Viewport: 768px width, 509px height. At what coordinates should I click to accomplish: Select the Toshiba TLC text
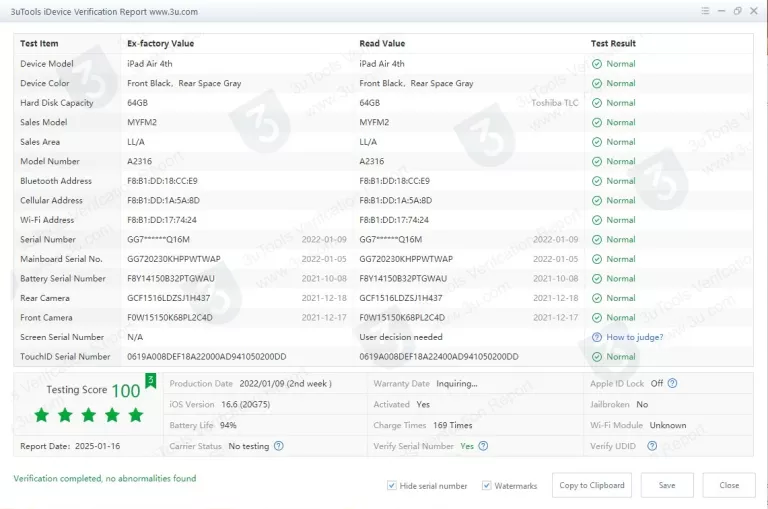click(555, 103)
